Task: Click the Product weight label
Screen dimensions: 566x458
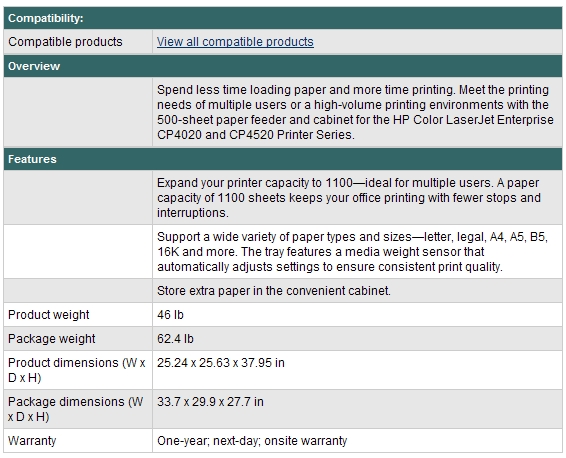Action: (48, 315)
